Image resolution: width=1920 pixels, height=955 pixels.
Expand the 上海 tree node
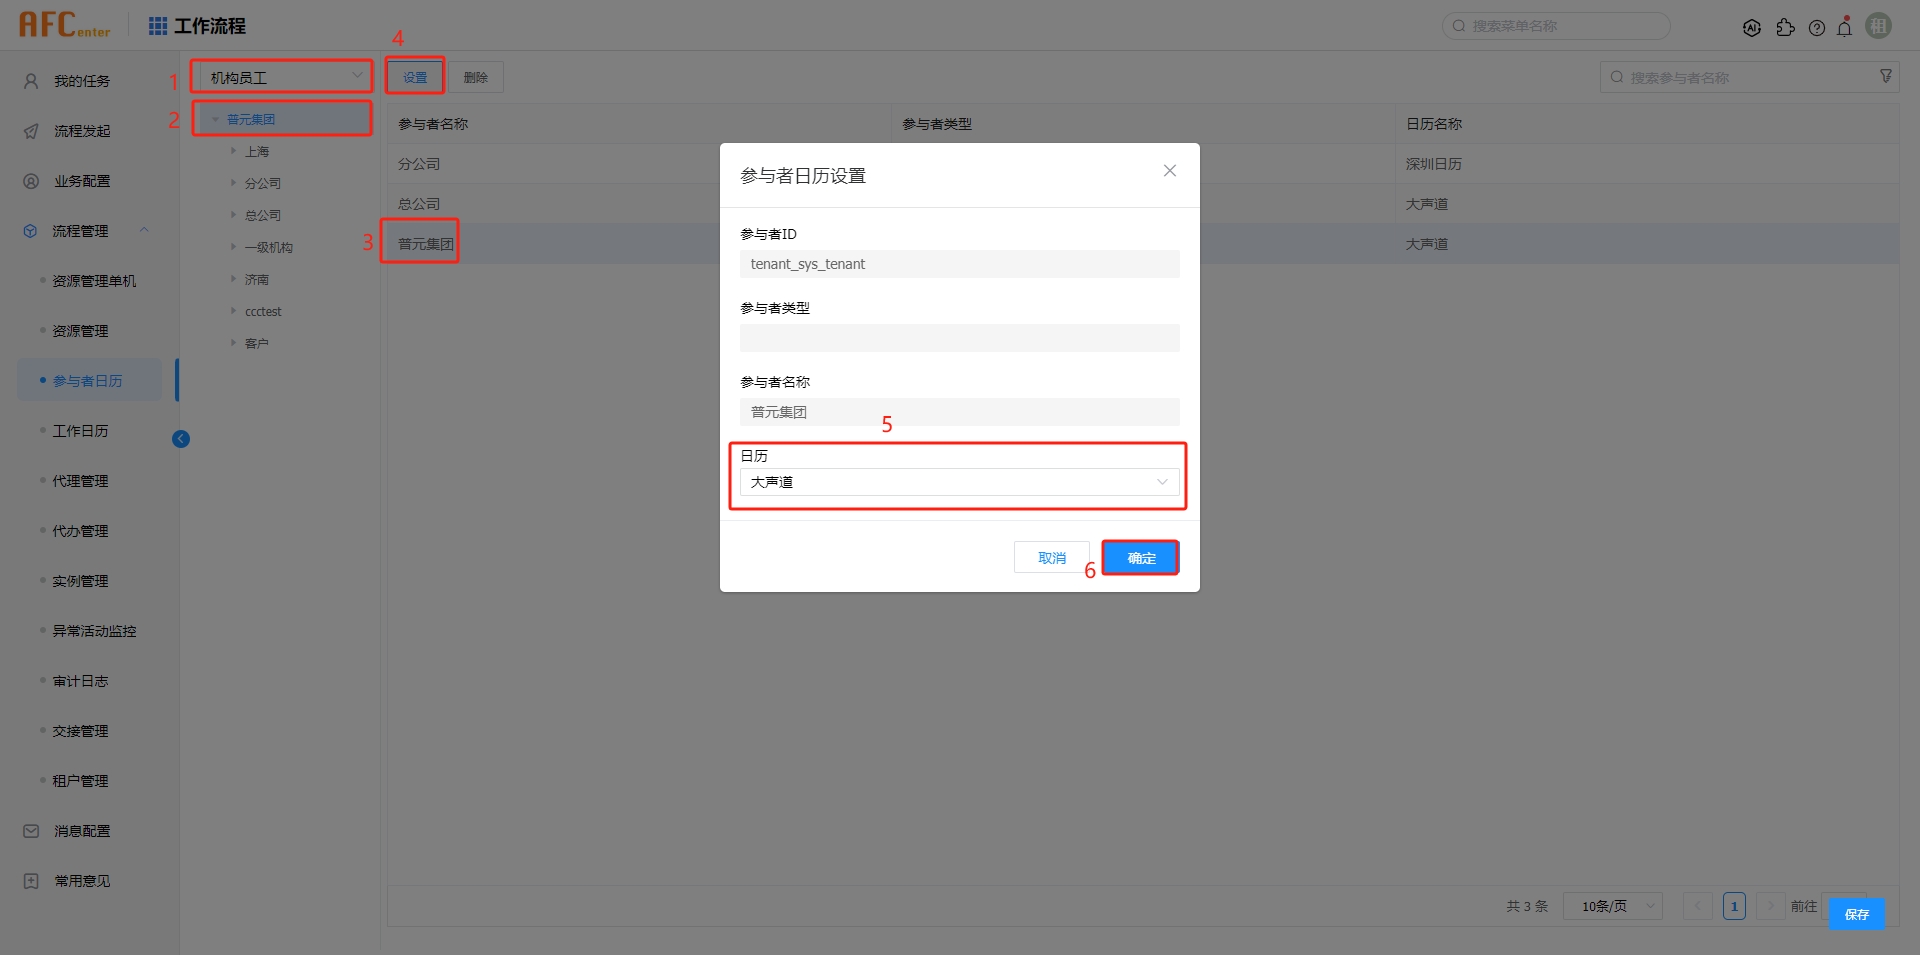pos(233,151)
